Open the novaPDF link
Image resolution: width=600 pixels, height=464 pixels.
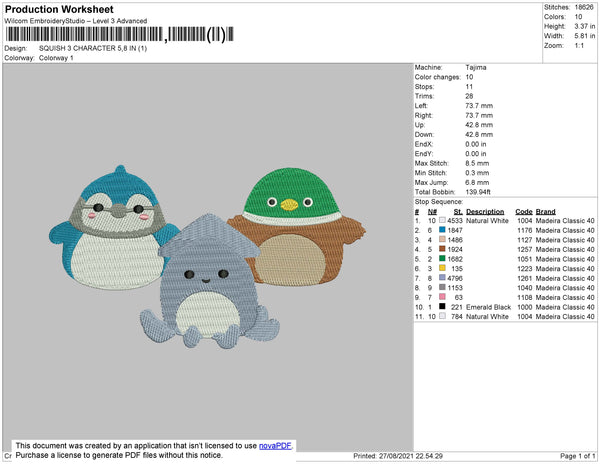[275, 446]
